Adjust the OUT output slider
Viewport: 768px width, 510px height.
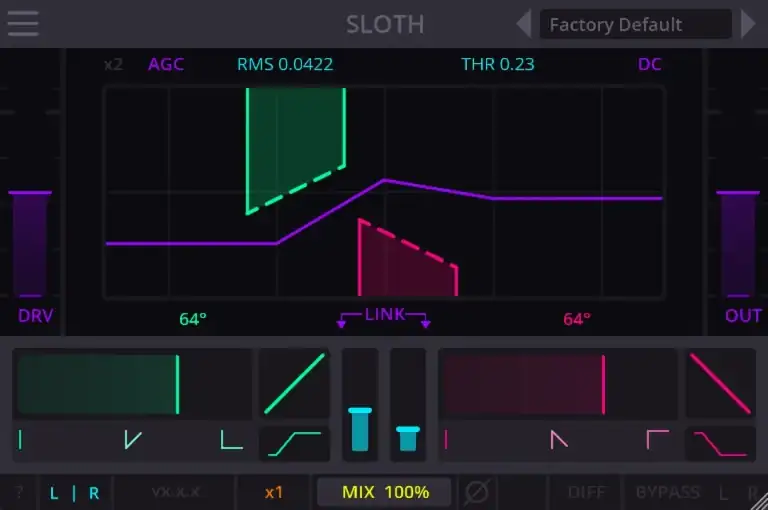738,244
